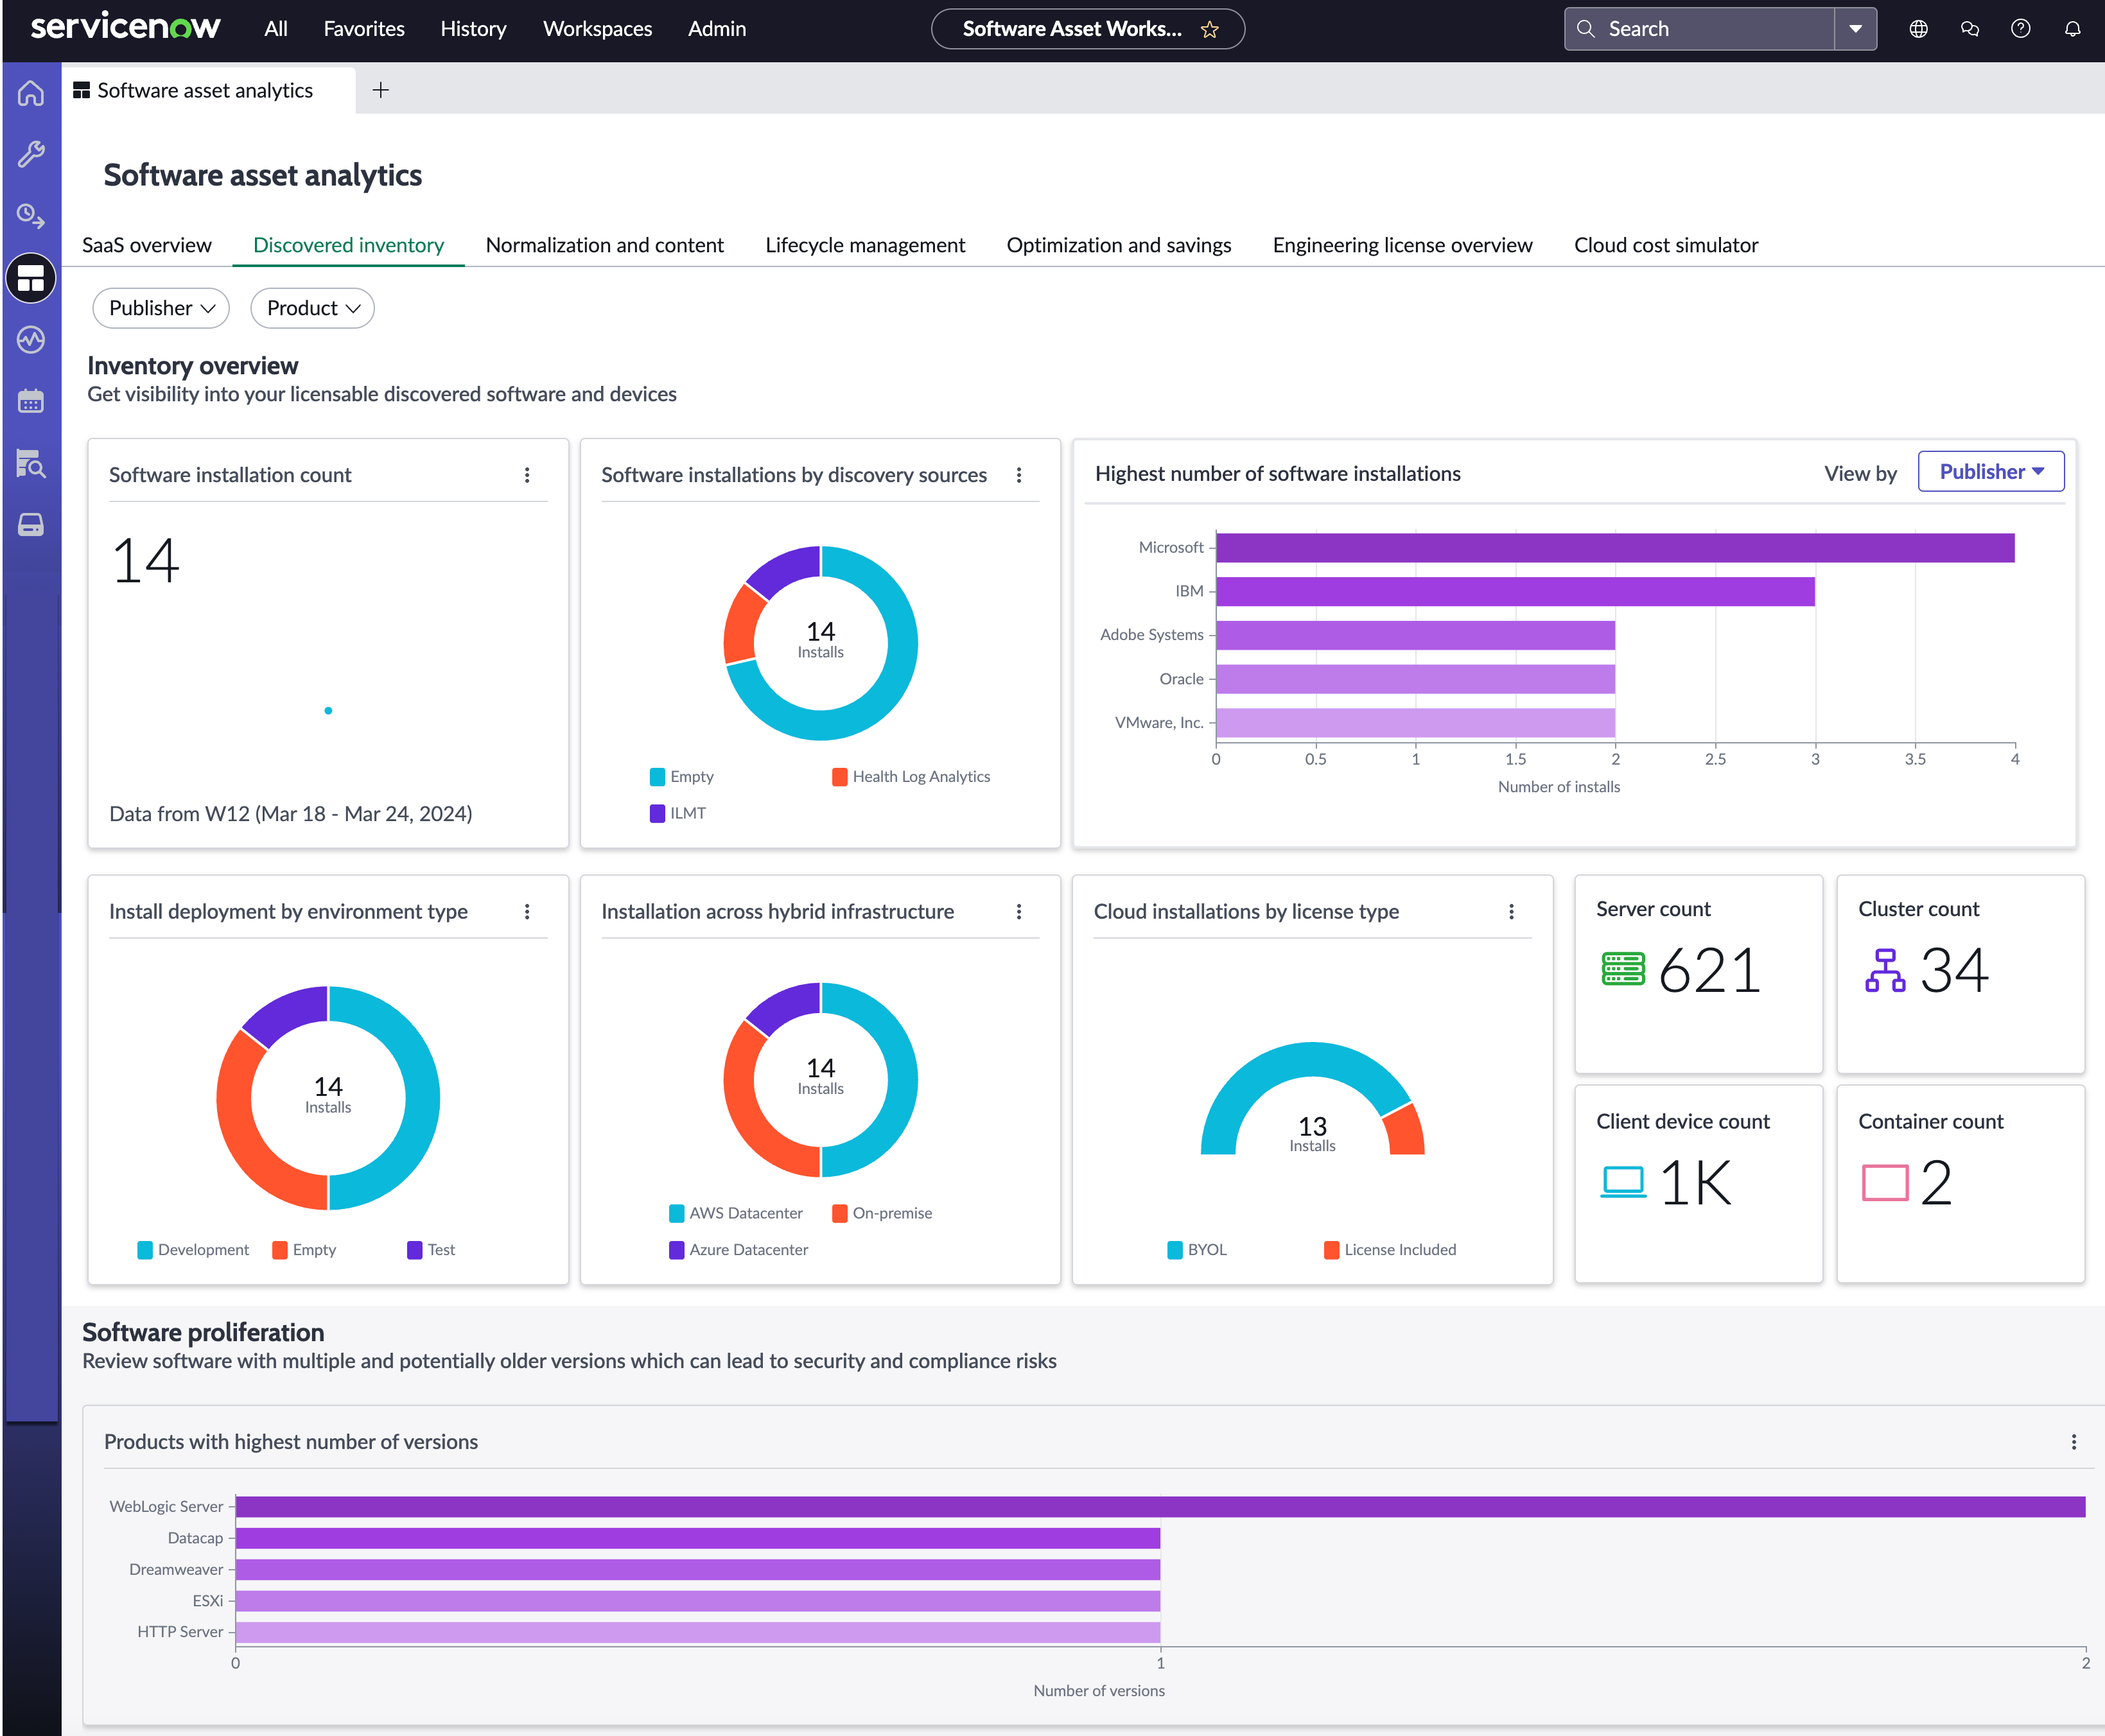The image size is (2105, 1736).
Task: Click the globe icon in the header
Action: [1918, 29]
